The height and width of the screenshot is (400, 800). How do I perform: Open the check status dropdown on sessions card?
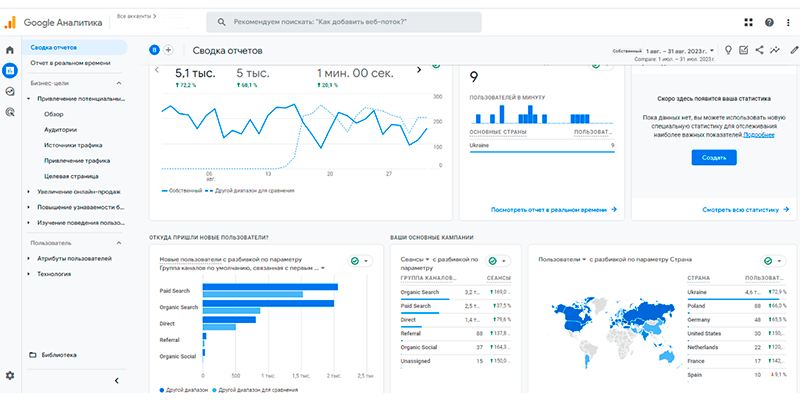click(x=497, y=261)
